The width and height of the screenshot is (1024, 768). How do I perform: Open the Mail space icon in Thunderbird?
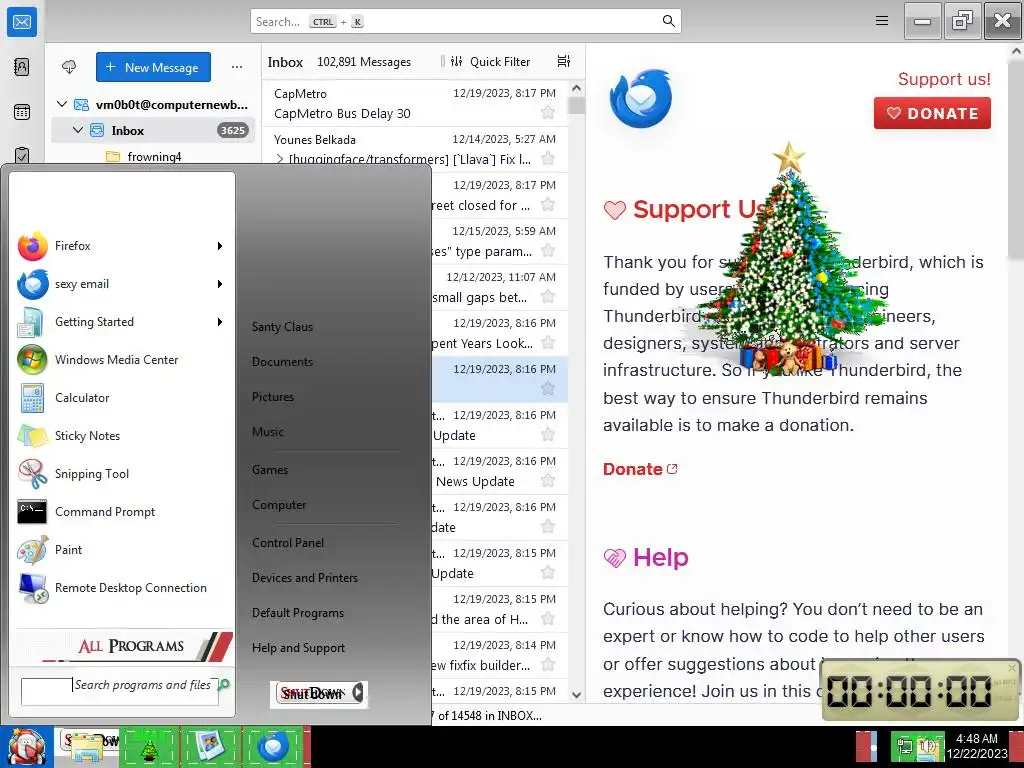[22, 22]
